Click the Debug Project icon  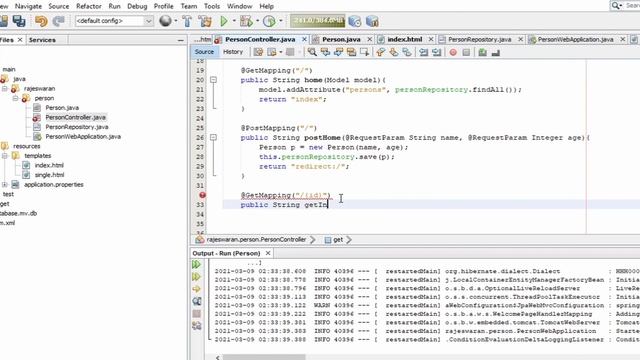coord(246,21)
